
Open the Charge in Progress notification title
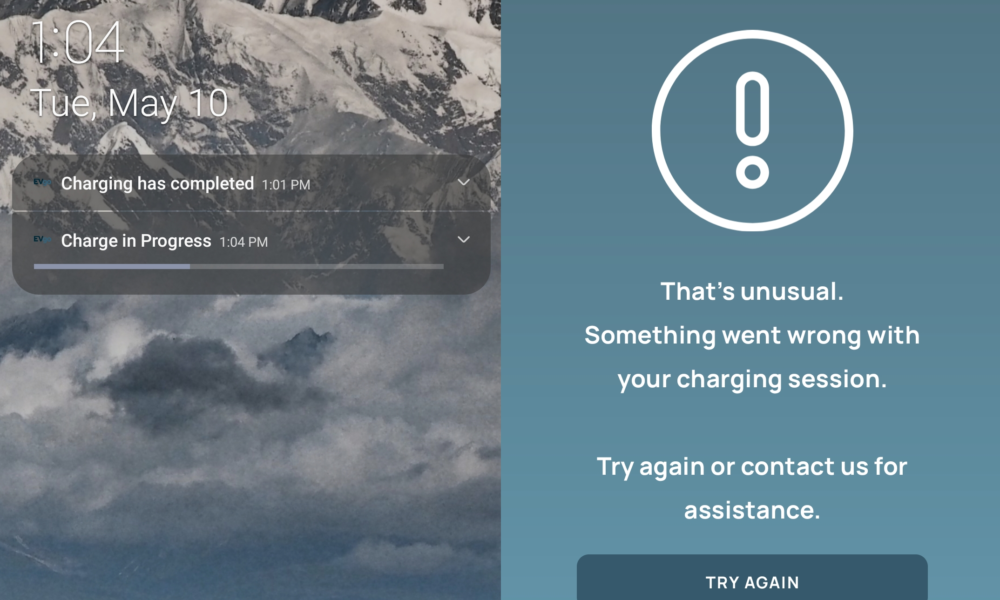136,241
